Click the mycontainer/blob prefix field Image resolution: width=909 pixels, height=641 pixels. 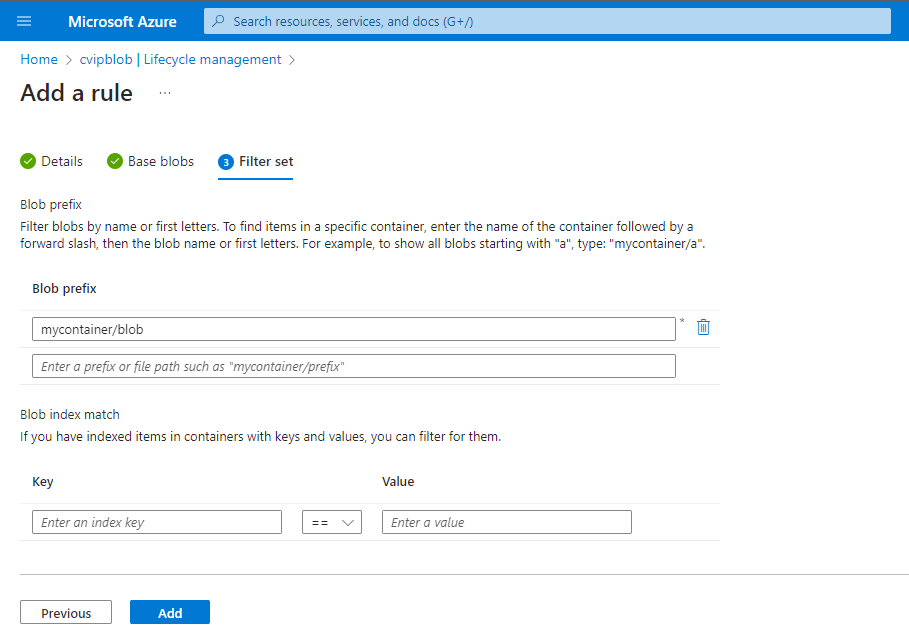353,329
